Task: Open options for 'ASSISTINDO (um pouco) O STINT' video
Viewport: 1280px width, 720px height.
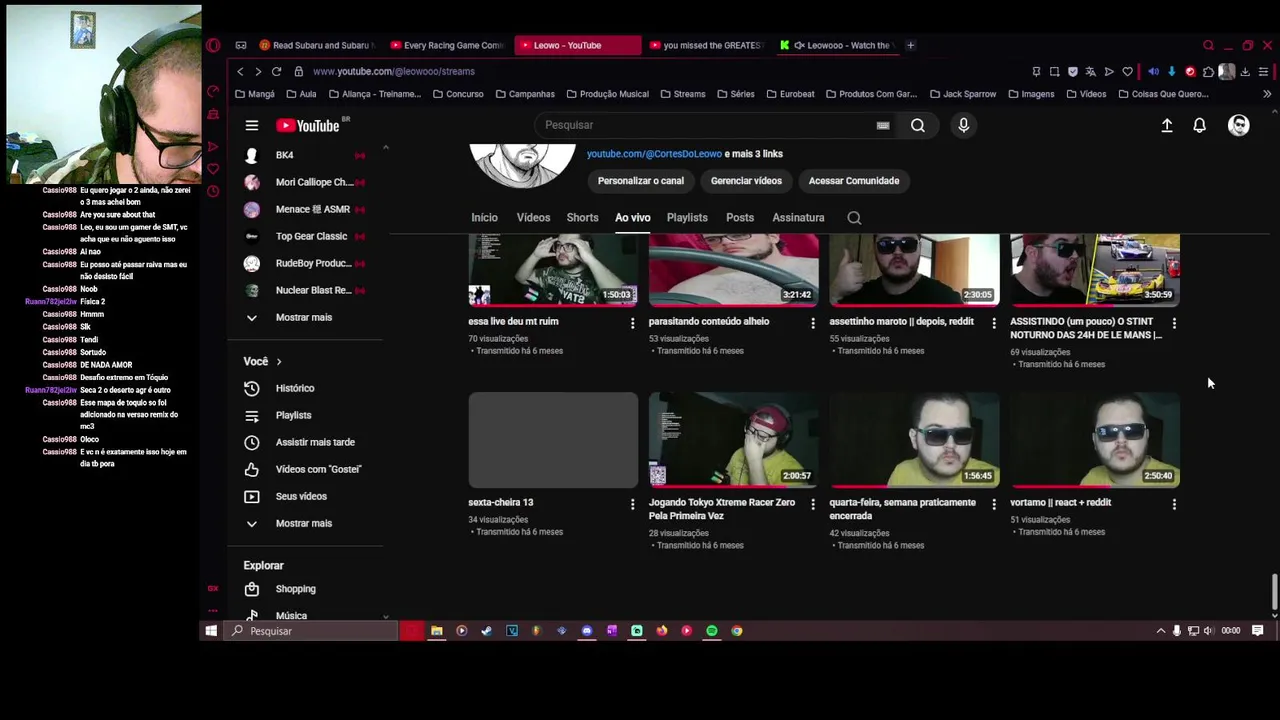Action: (x=1174, y=323)
